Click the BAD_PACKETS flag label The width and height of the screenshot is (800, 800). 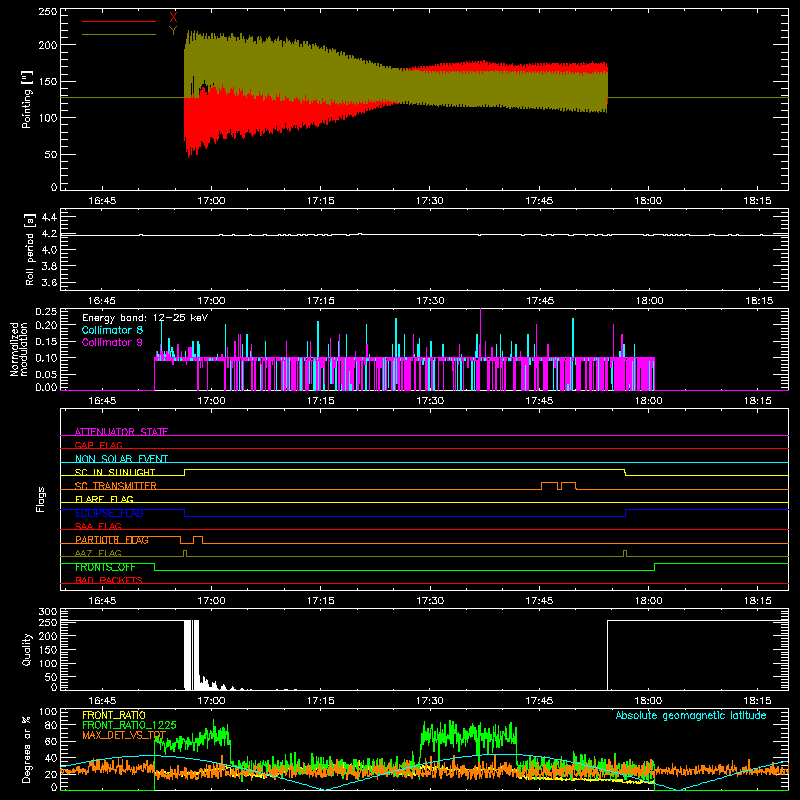(x=109, y=580)
